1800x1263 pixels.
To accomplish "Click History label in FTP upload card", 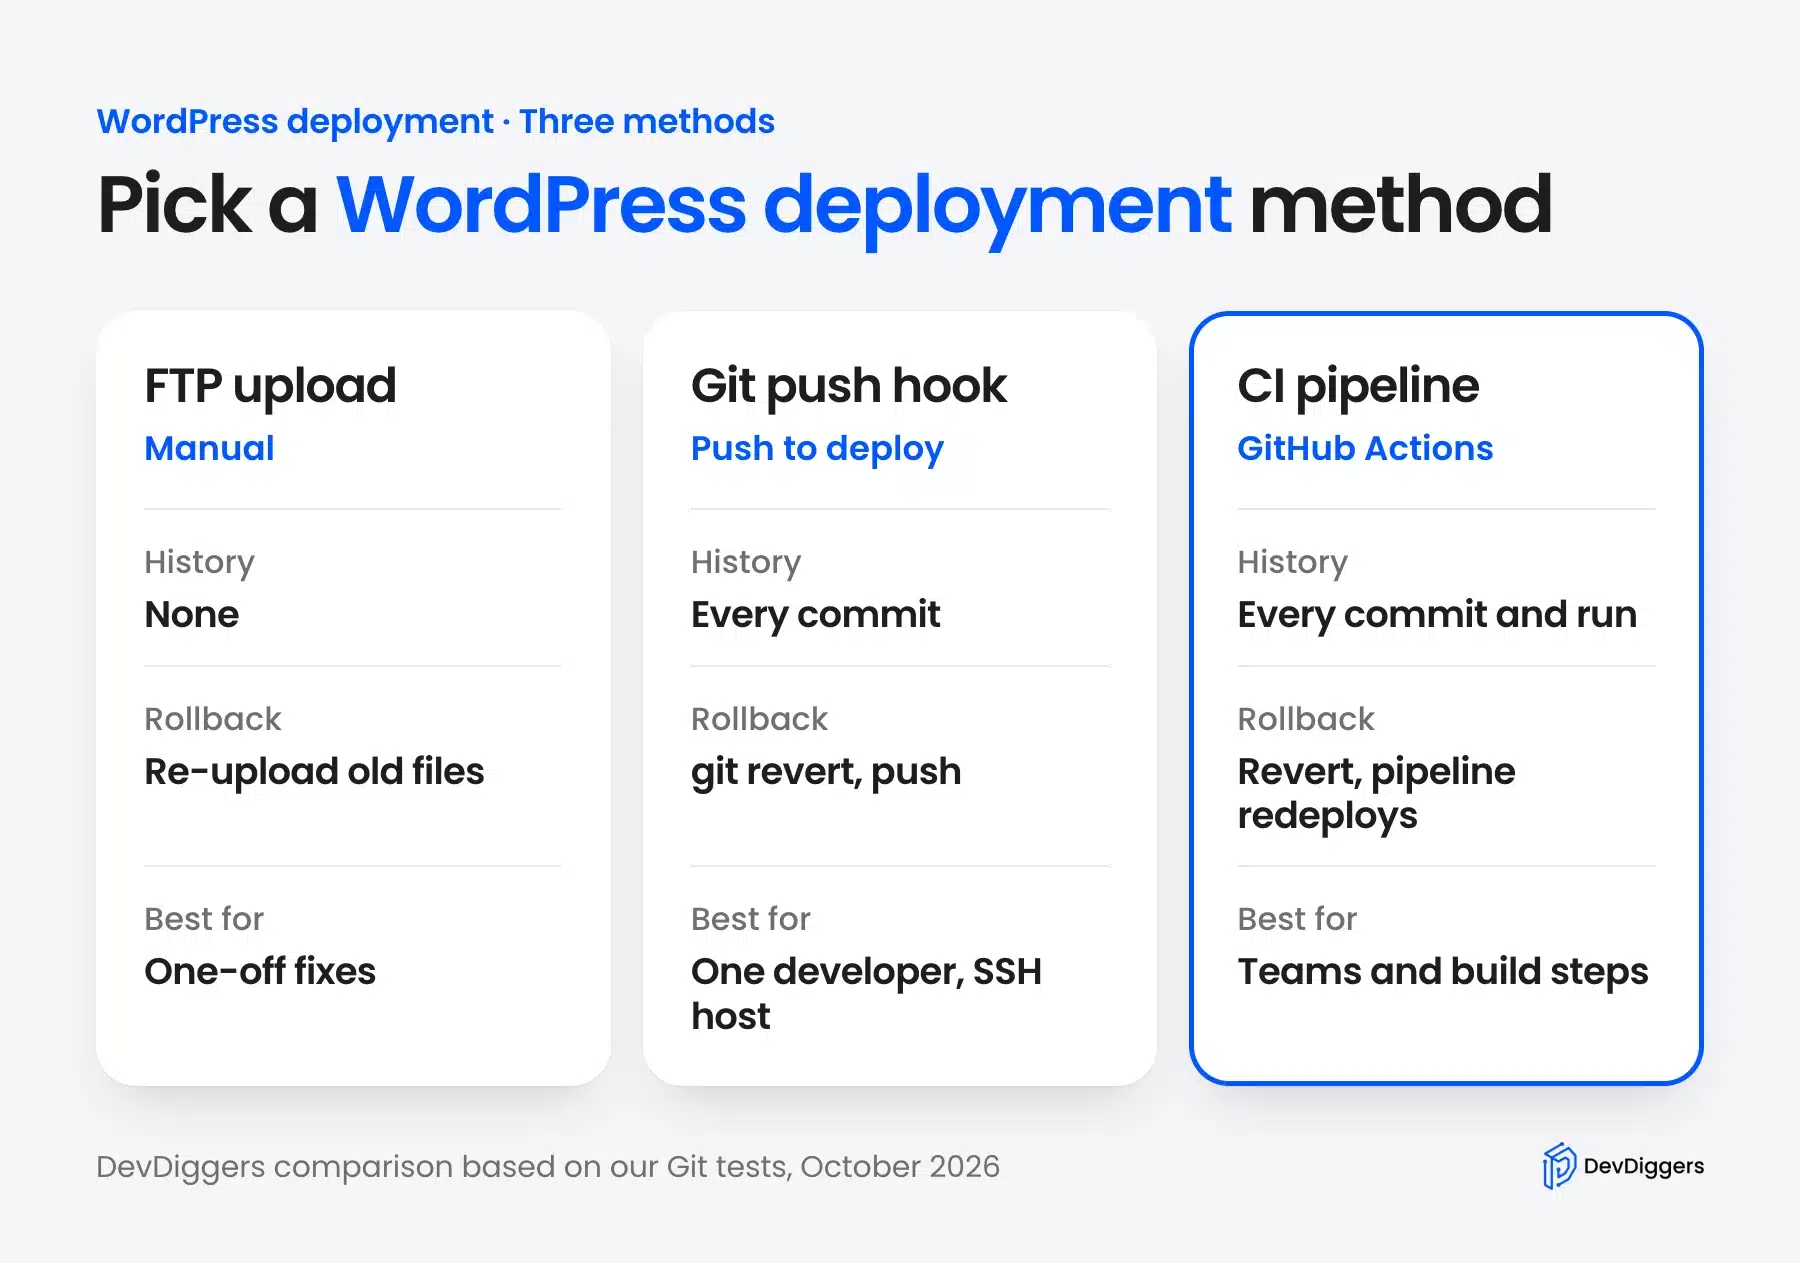I will (x=199, y=562).
